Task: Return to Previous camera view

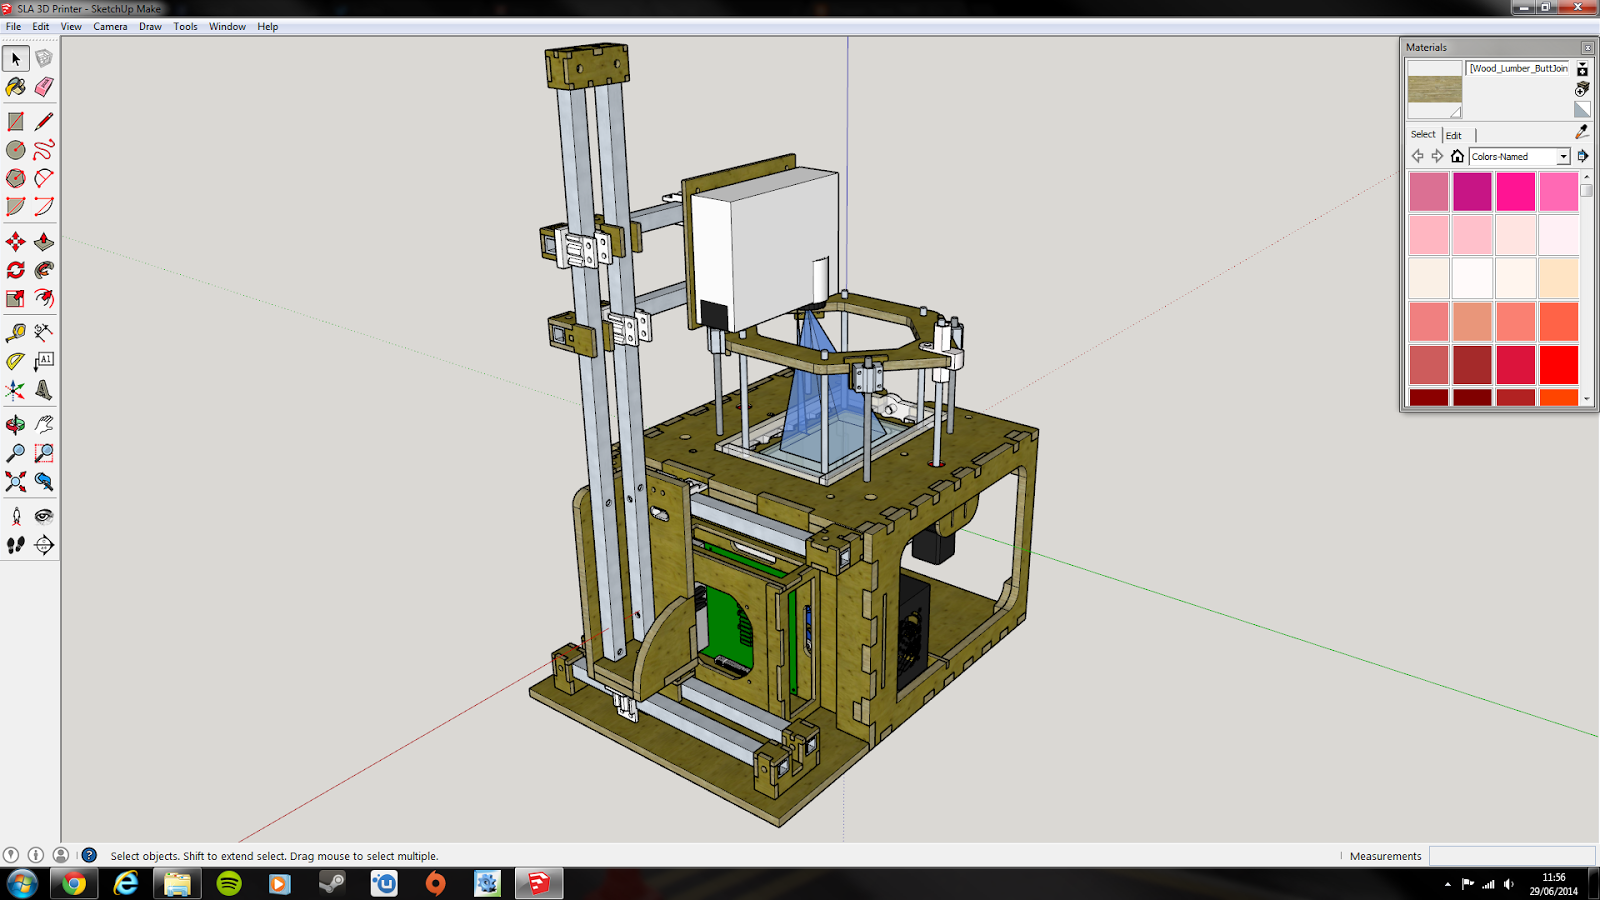Action: point(44,481)
